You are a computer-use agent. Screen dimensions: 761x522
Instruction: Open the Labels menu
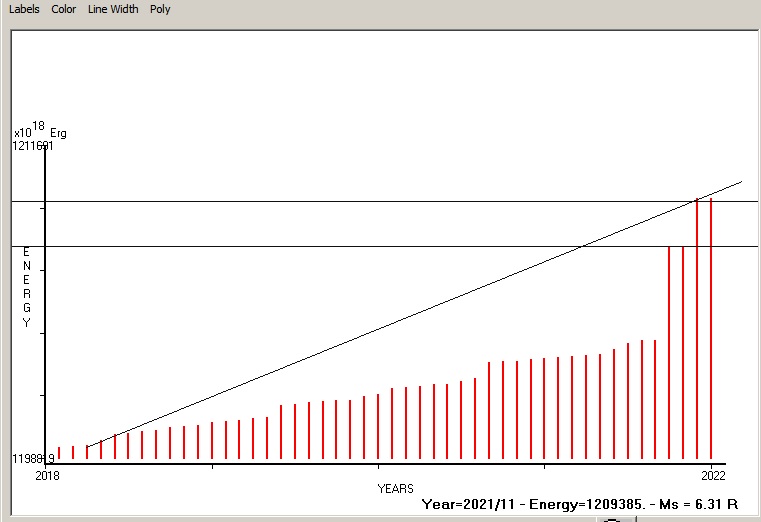[x=25, y=9]
